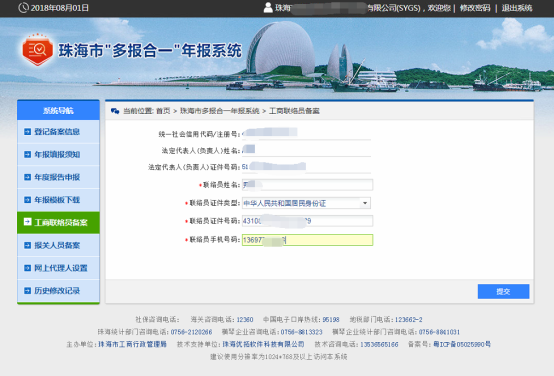Click the 修改密码 link
This screenshot has width=554, height=376.
475,8
